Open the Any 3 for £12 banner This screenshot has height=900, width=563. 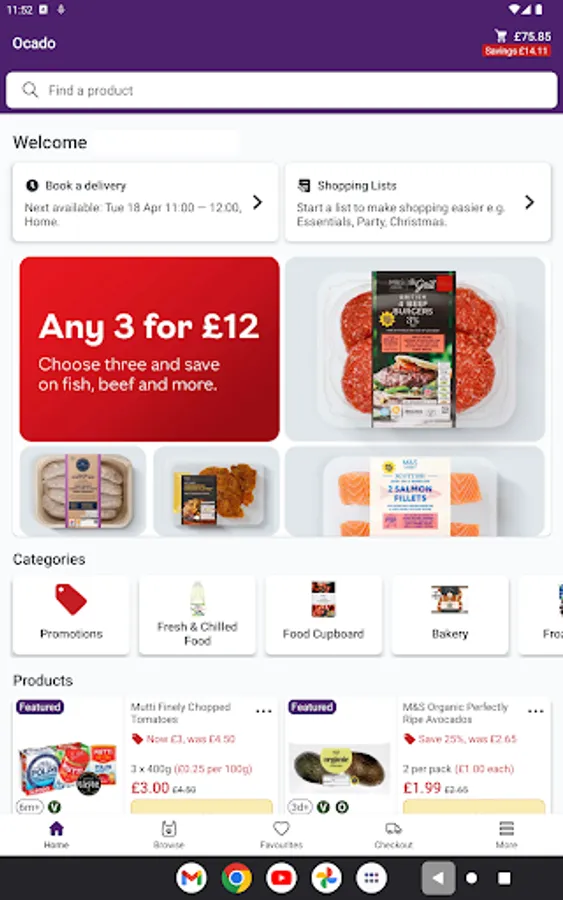pyautogui.click(x=149, y=349)
